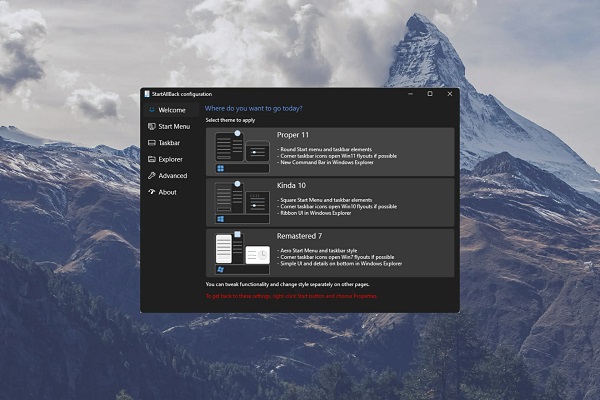Show the About page

click(x=169, y=192)
